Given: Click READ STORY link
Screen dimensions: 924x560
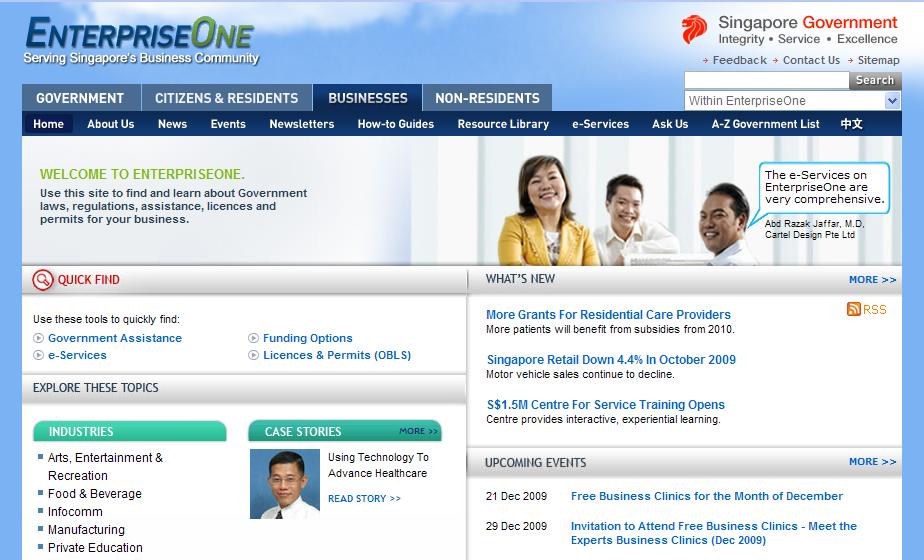Looking at the screenshot, I should pos(364,499).
